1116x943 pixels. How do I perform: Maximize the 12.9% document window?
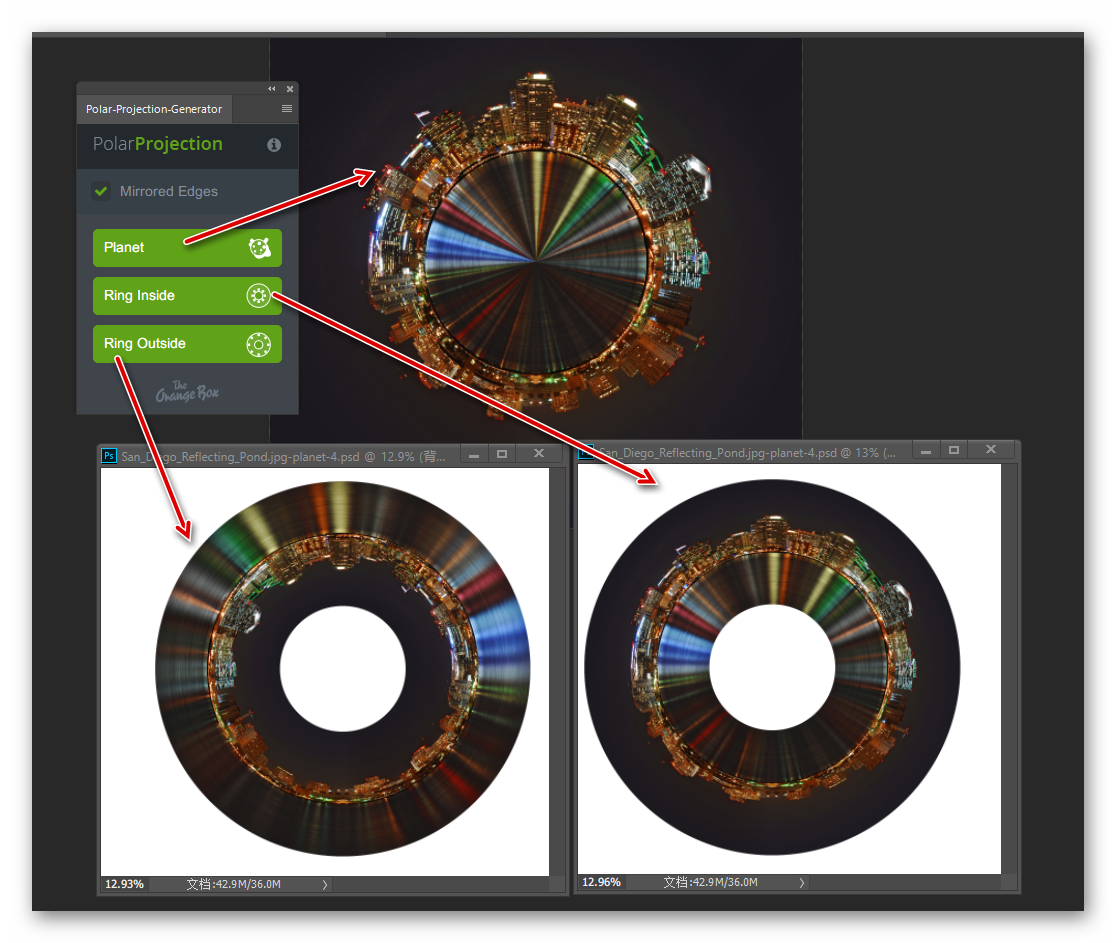pos(502,454)
